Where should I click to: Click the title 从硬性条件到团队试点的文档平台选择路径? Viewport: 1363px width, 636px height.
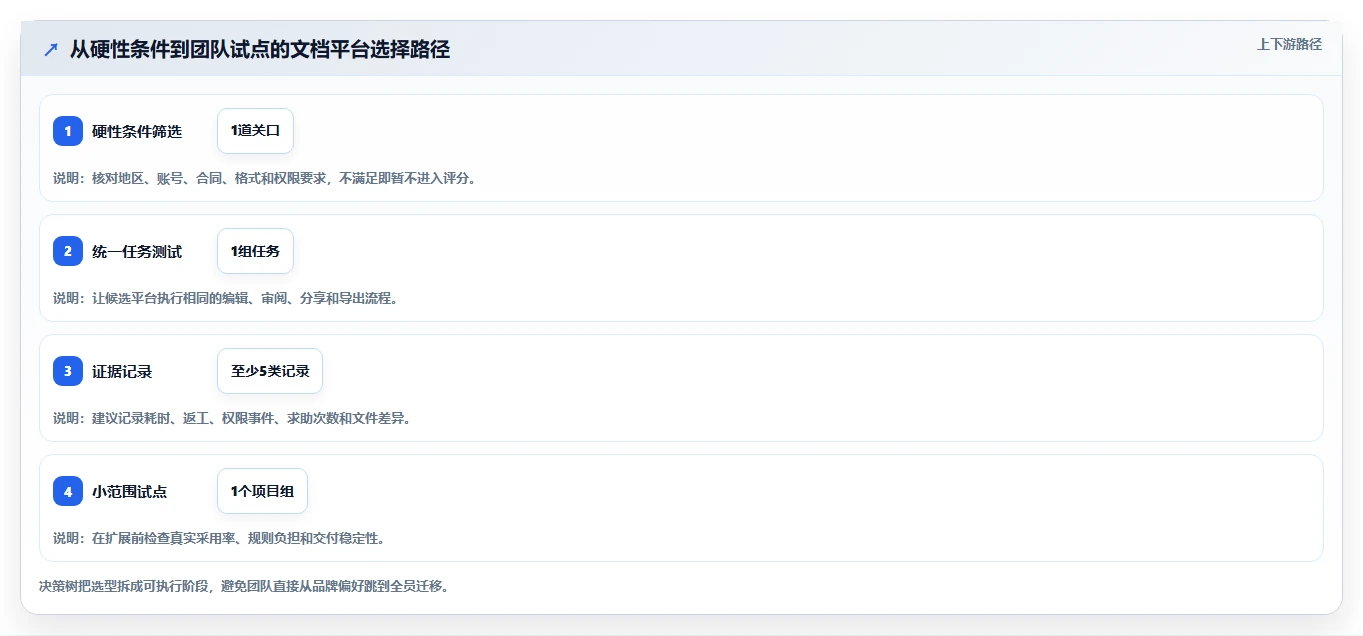260,50
